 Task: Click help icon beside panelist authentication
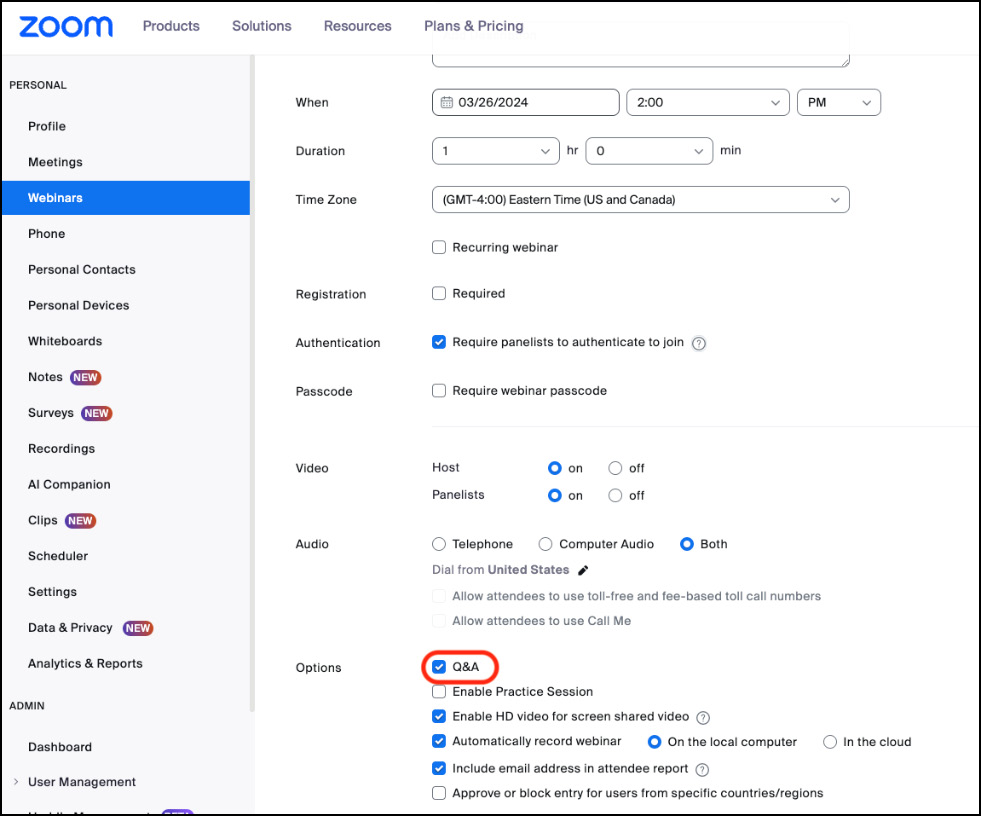tap(699, 344)
